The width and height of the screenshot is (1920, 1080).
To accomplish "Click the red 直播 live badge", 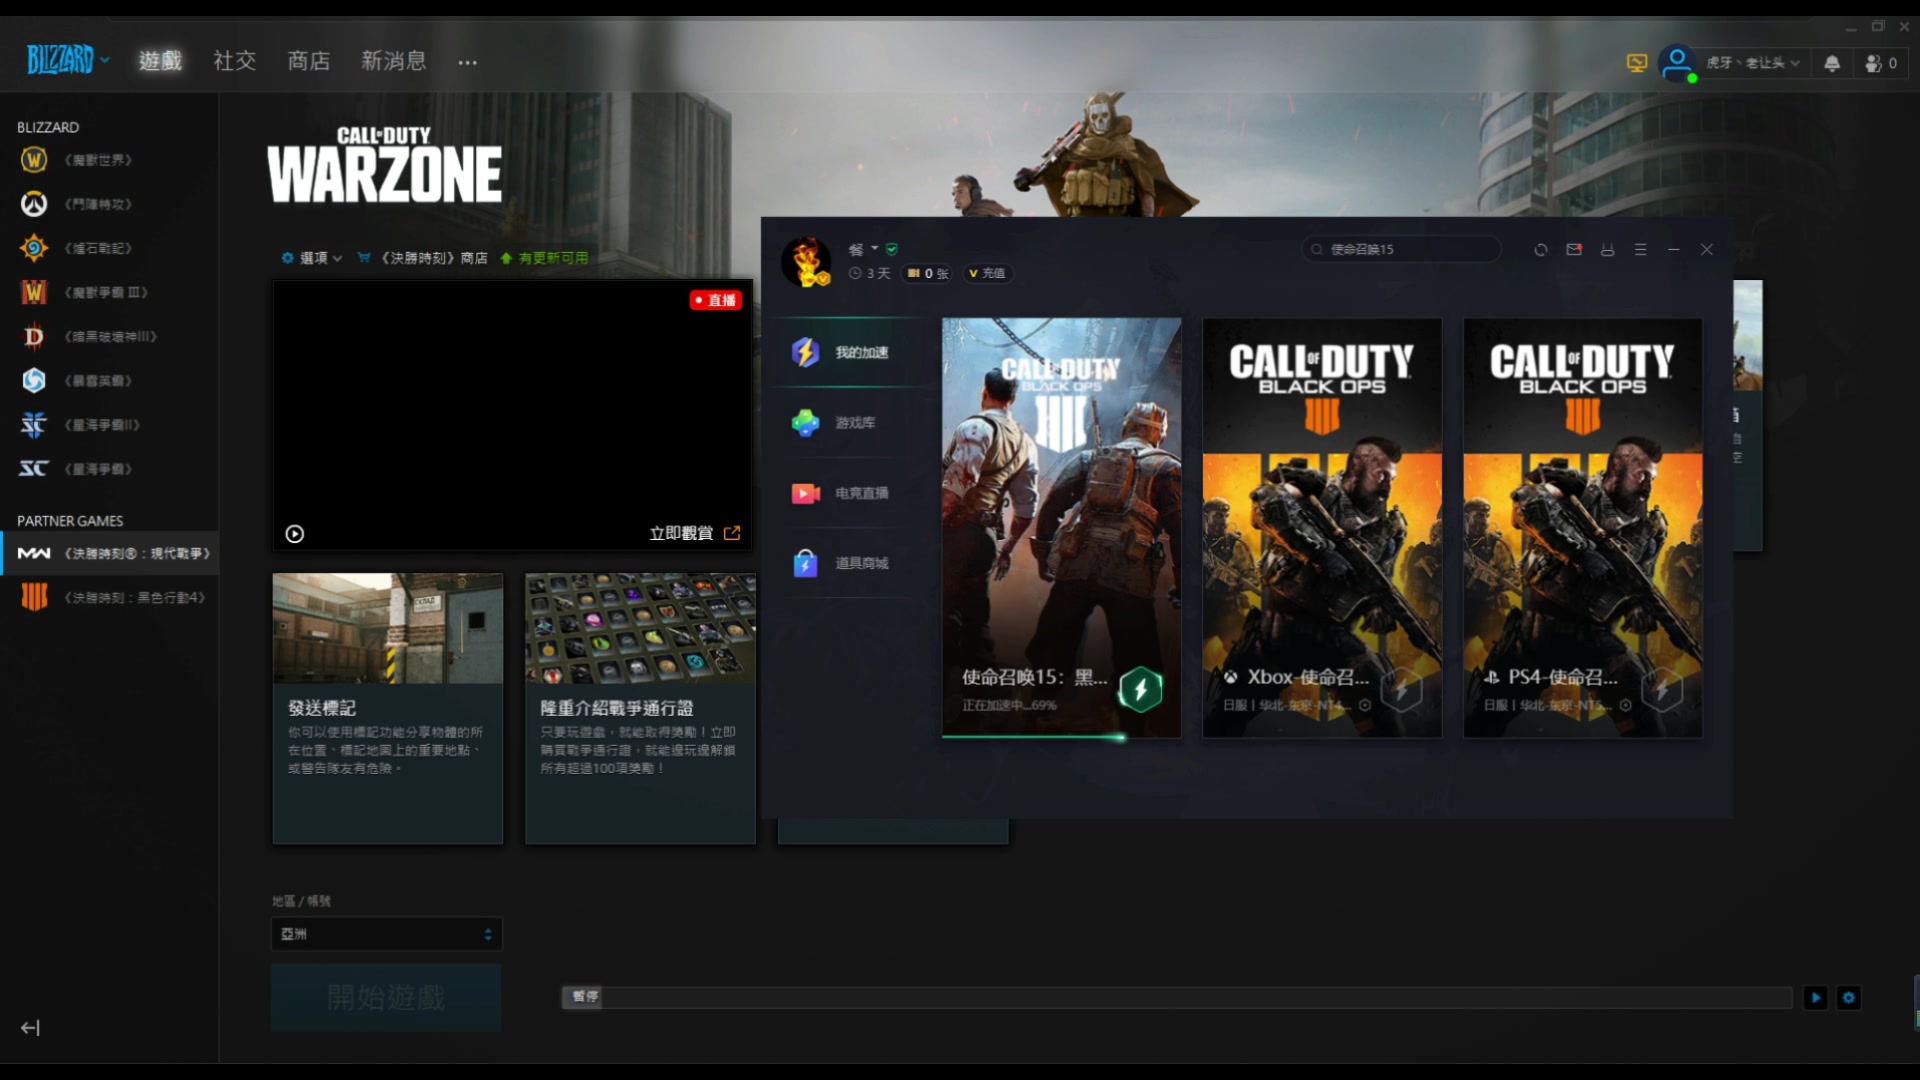I will [x=715, y=300].
